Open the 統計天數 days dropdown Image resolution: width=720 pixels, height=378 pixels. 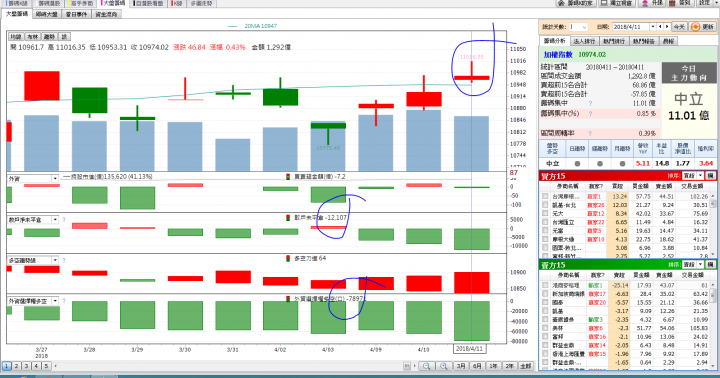(x=584, y=27)
